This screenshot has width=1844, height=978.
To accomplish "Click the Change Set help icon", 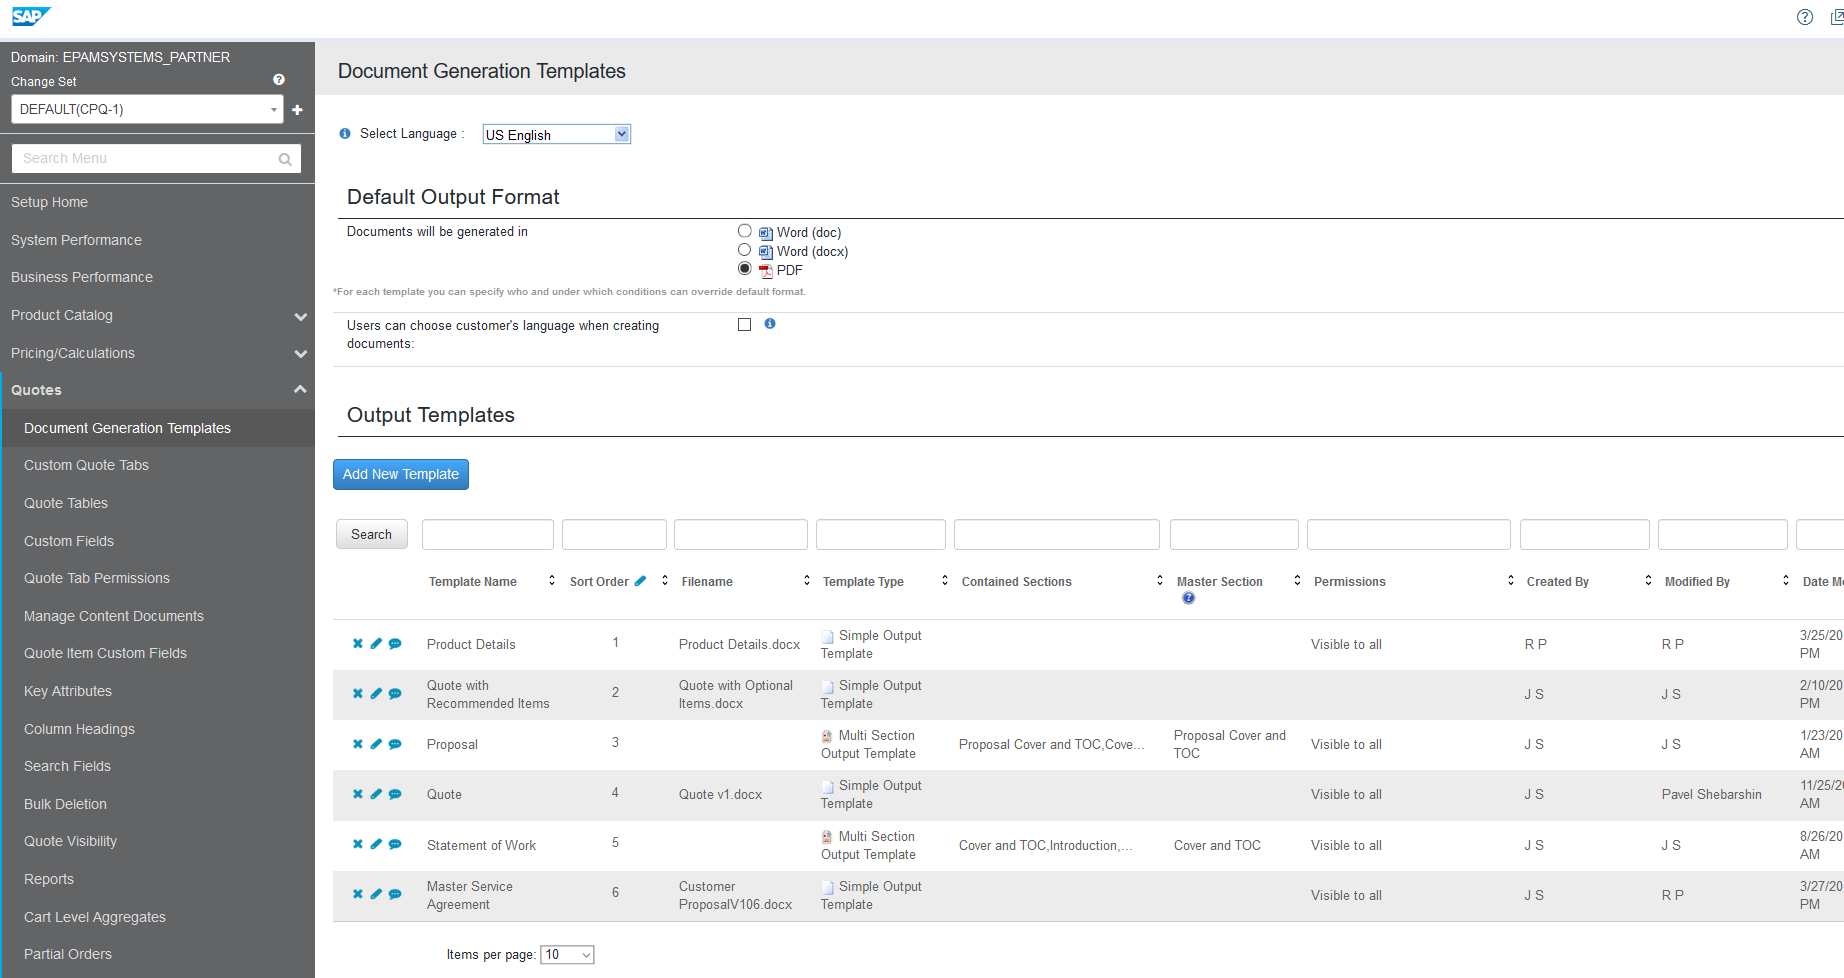I will point(279,80).
